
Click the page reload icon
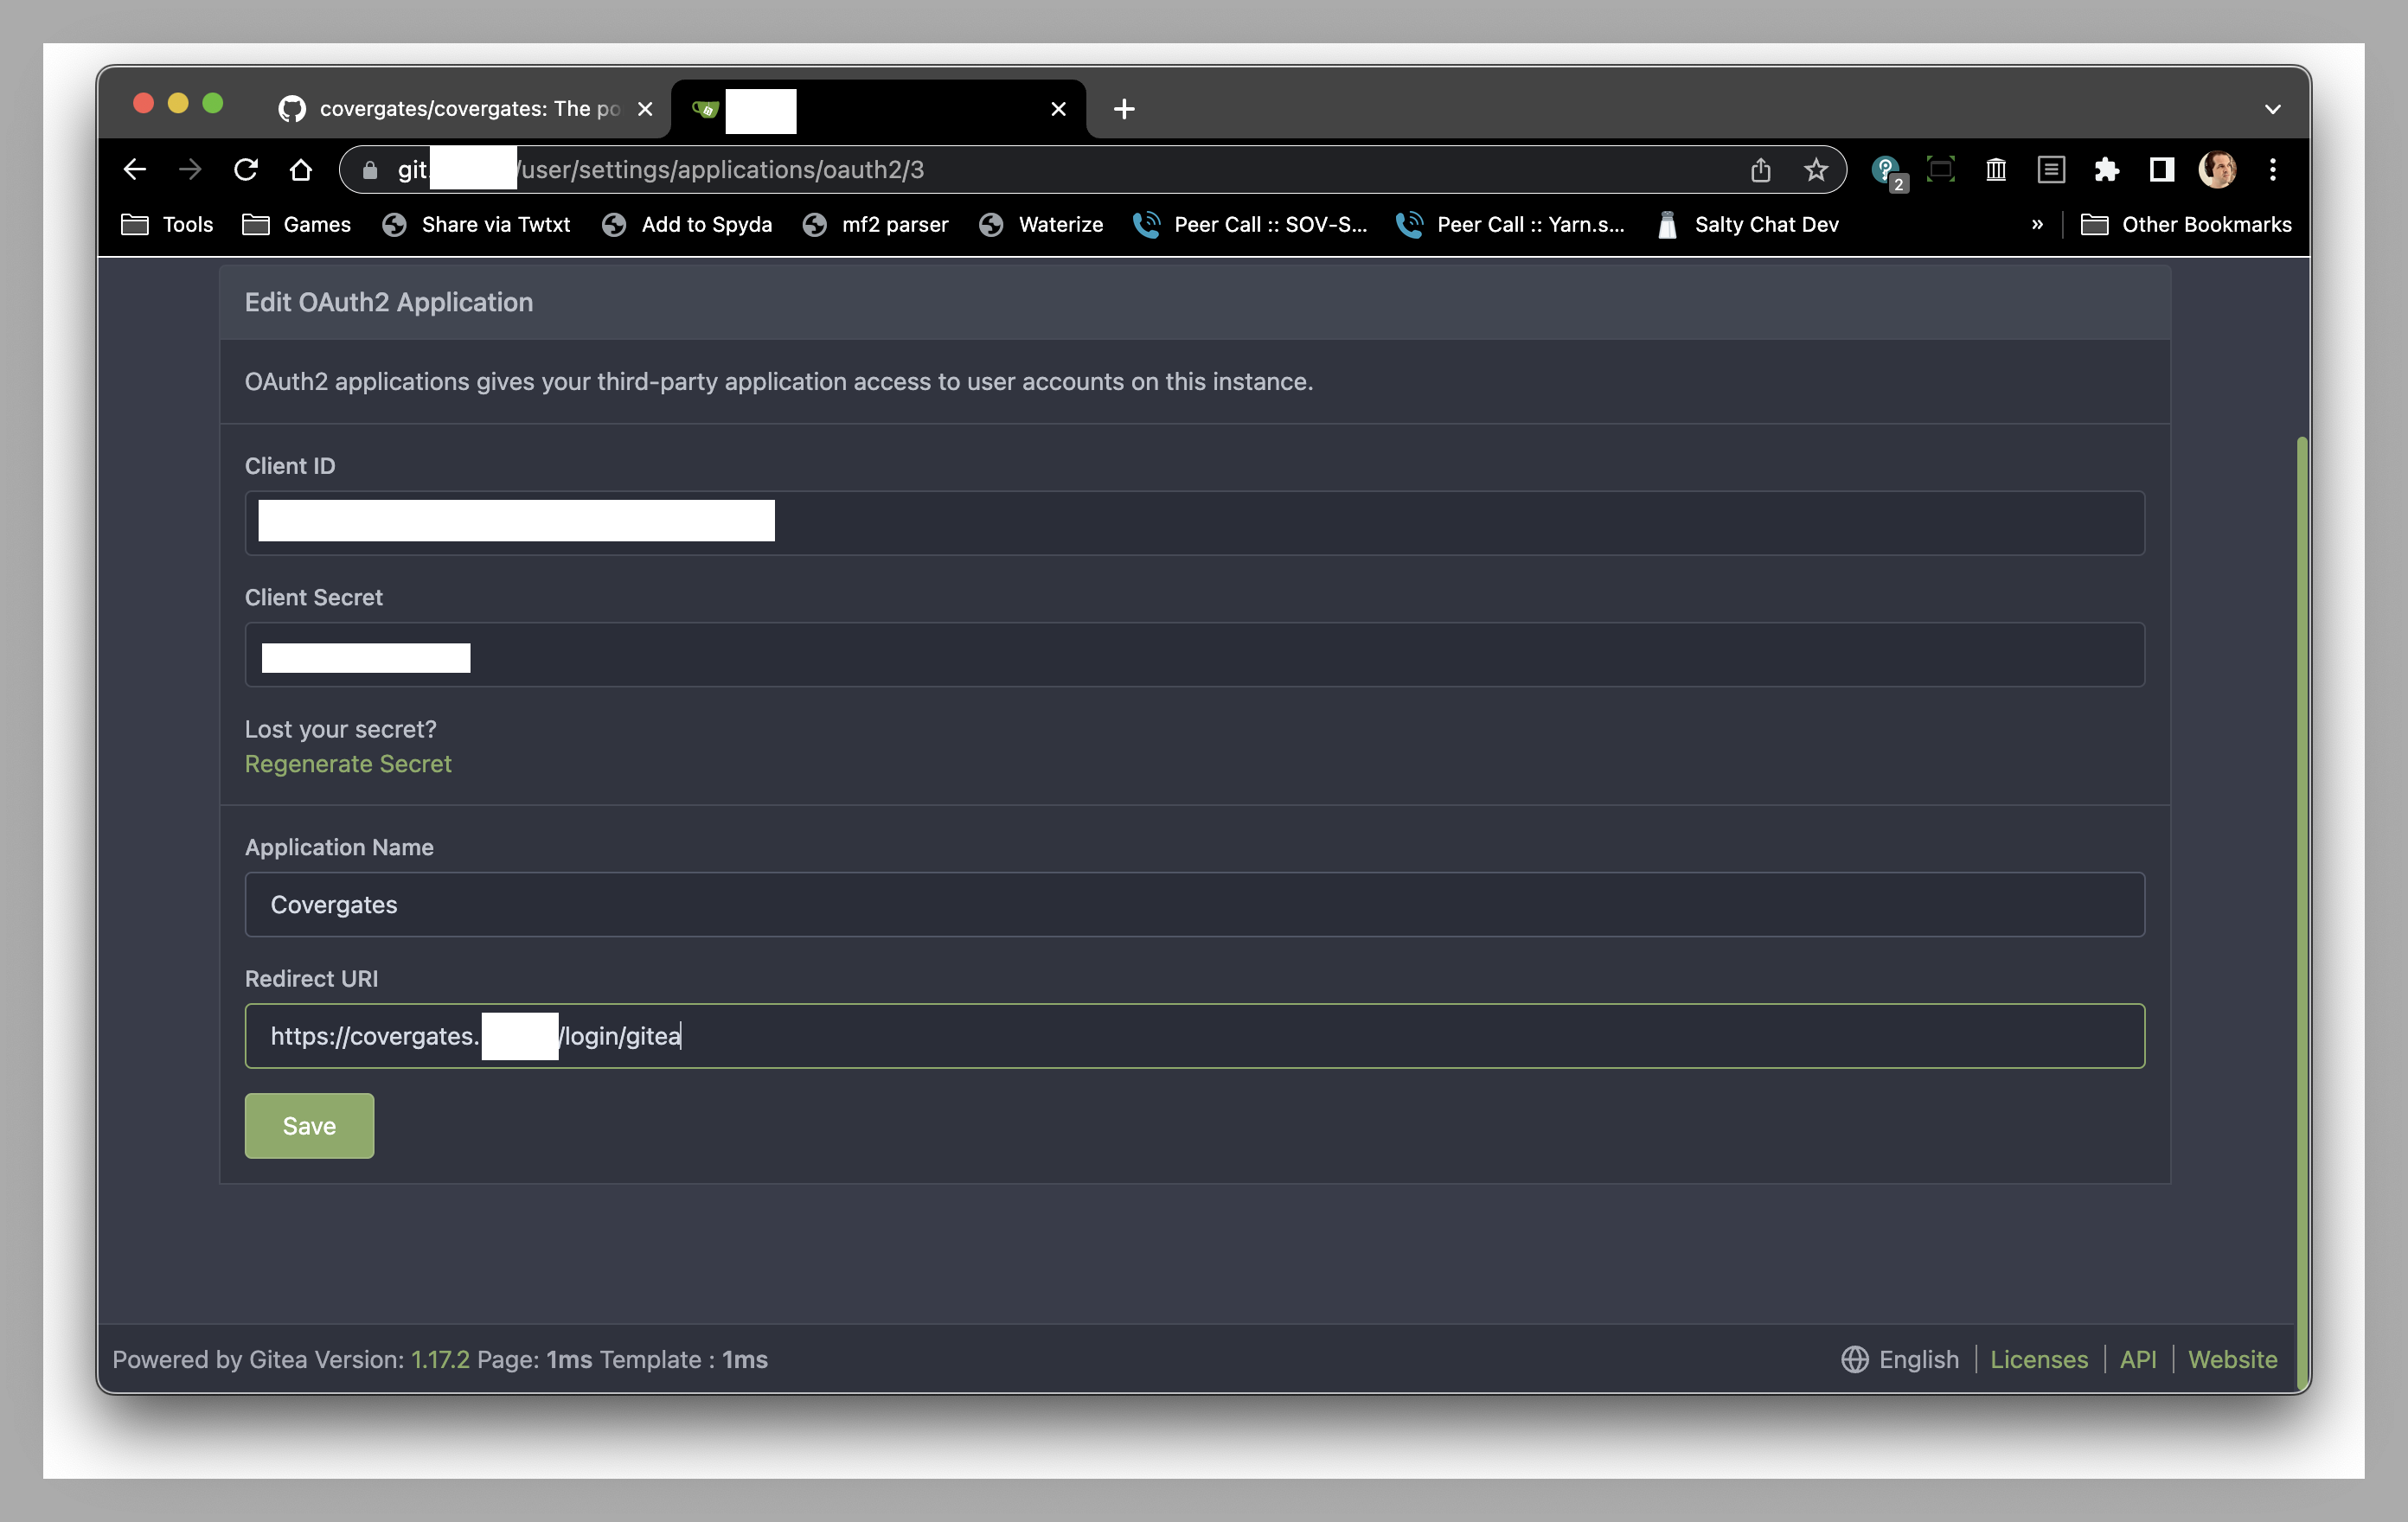(246, 169)
